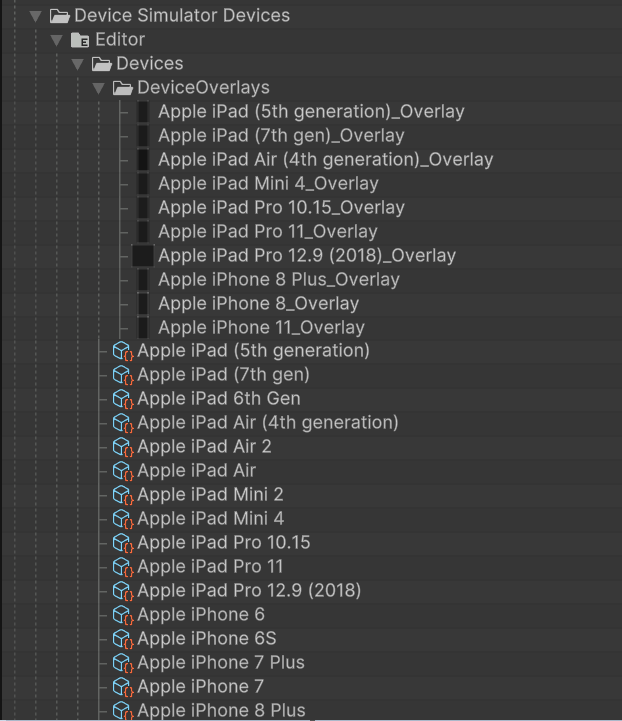This screenshot has height=721, width=622.
Task: Select the Apple iPad Mini 4 device label
Action: (x=211, y=519)
